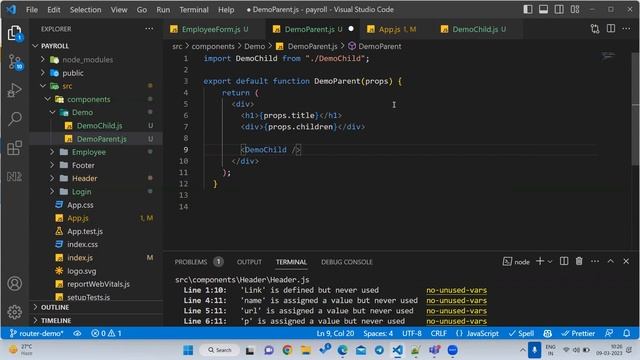Image resolution: width=640 pixels, height=360 pixels.
Task: Open the DEBUG CONSOLE panel tab
Action: click(x=347, y=262)
